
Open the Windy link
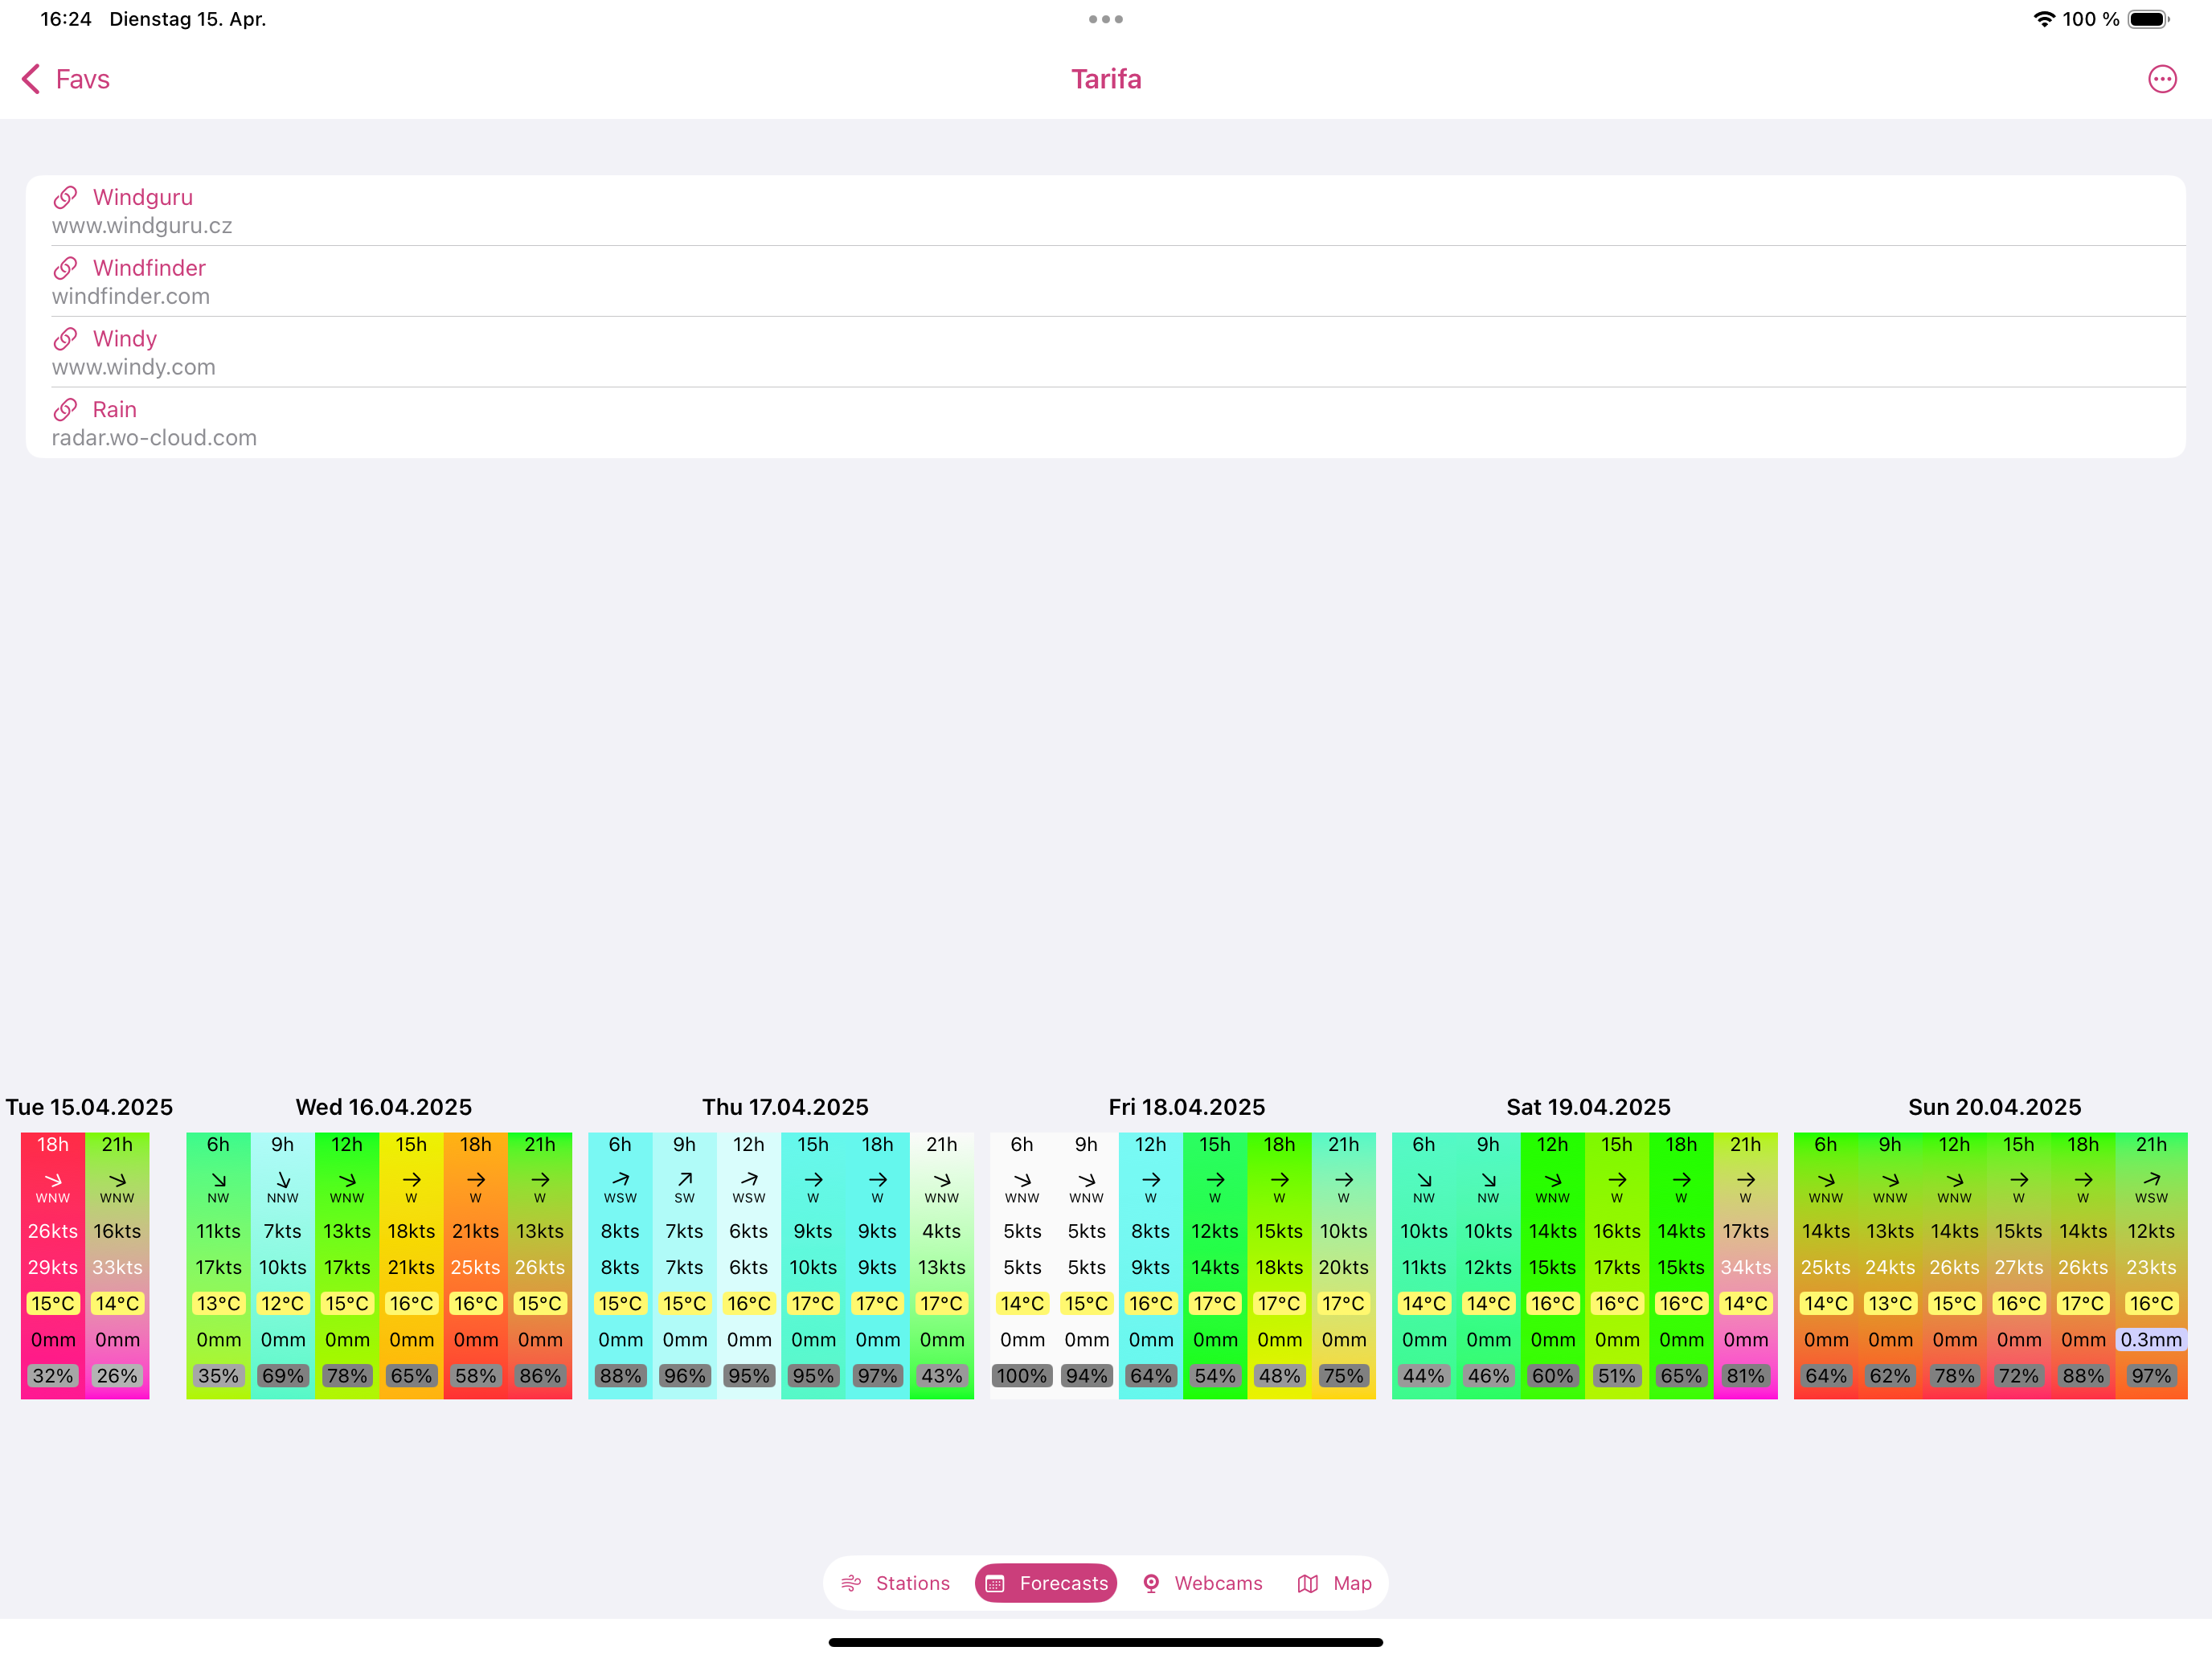(1105, 353)
